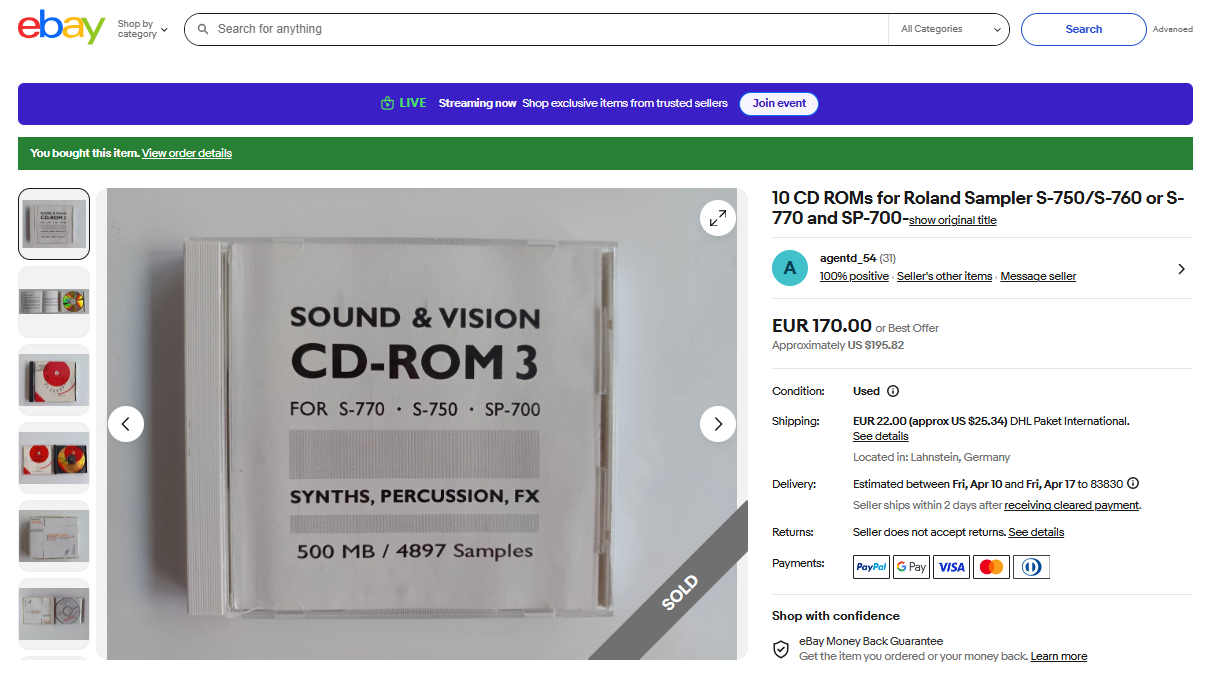Screen dimensions: 1209x676
Task: Click the Condition info icon next to Used
Action: pos(893,391)
